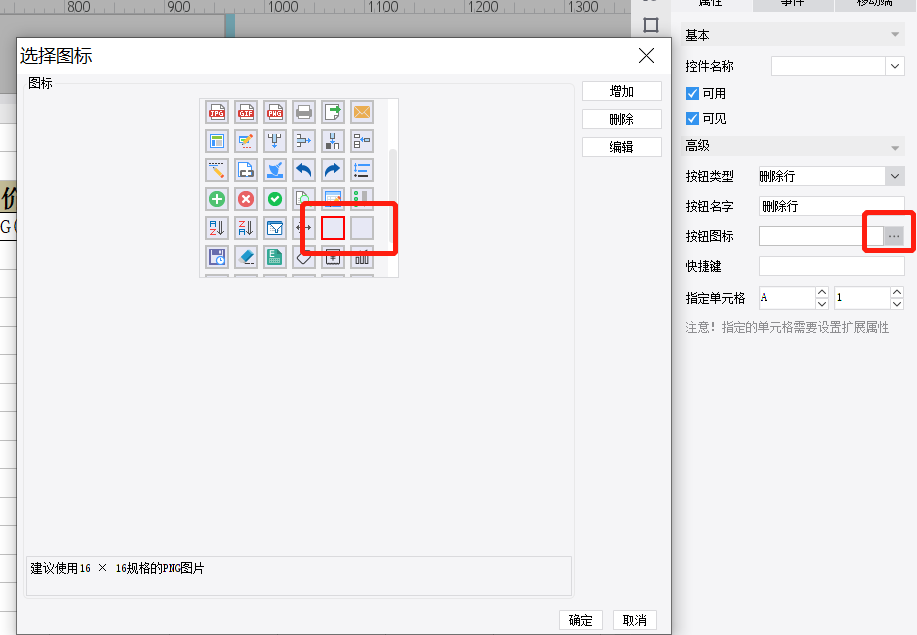This screenshot has width=917, height=635.
Task: Select the PNG export icon
Action: [x=275, y=112]
